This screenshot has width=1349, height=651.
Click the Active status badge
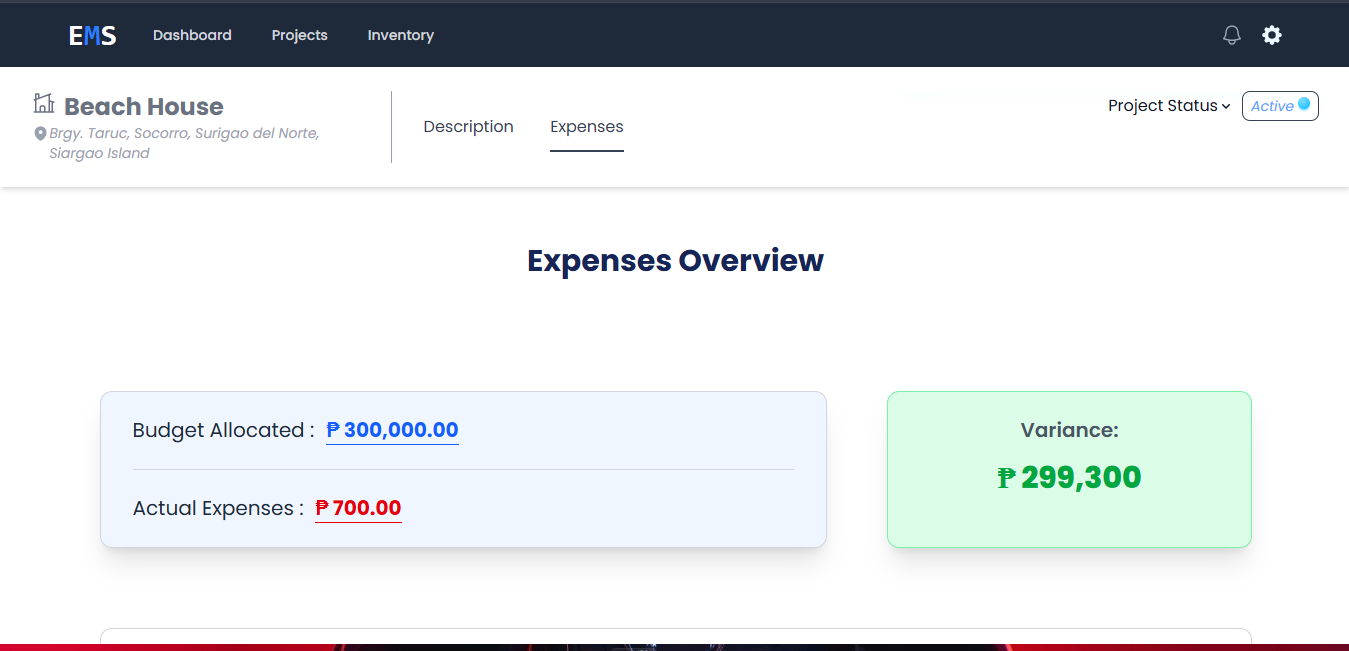click(1279, 106)
